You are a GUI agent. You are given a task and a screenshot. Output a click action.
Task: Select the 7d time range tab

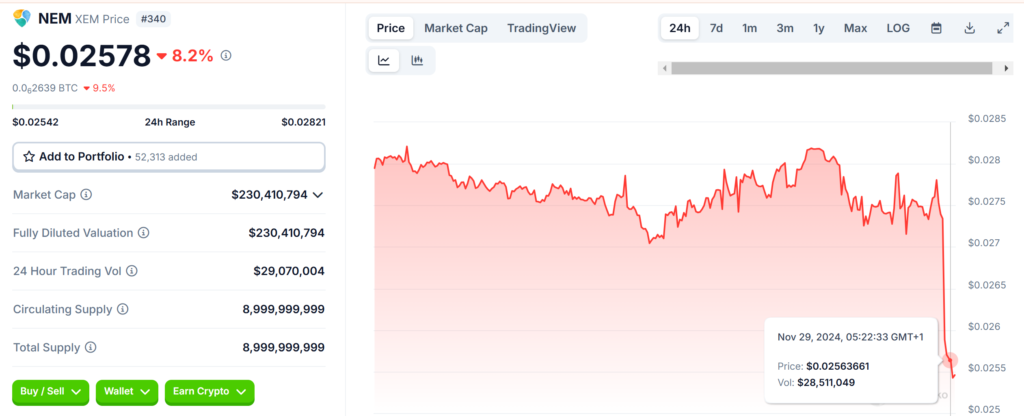point(716,28)
